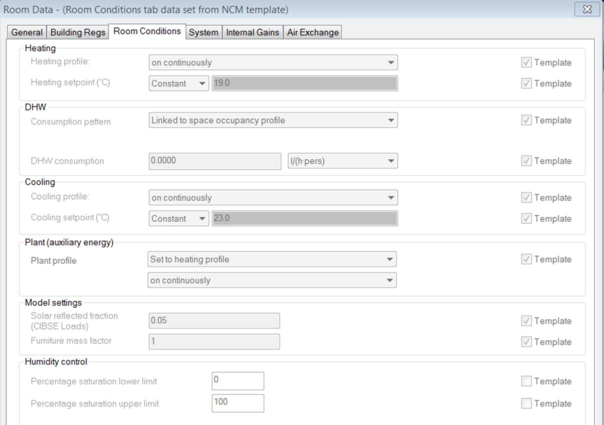Viewport: 604px width, 425px height.
Task: Go to the Internal Gains tab
Action: pos(252,32)
